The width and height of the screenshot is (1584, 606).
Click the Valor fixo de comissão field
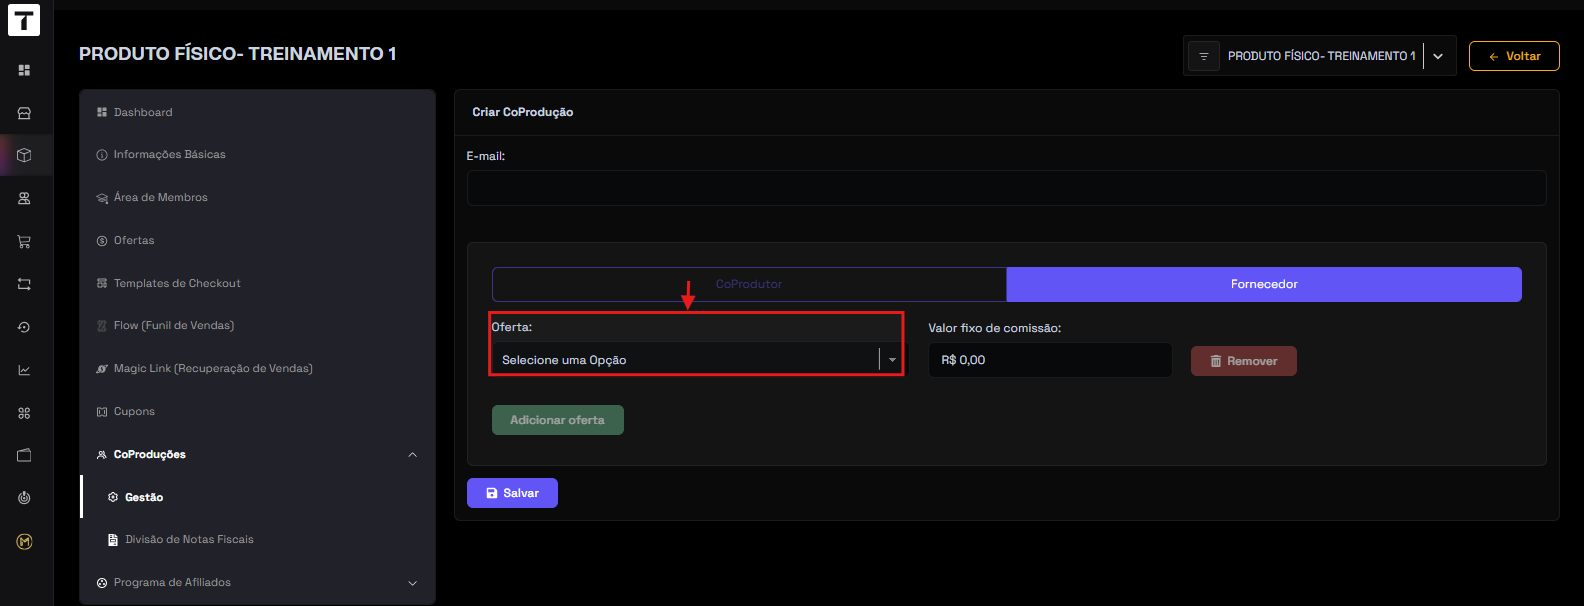[x=1049, y=360]
